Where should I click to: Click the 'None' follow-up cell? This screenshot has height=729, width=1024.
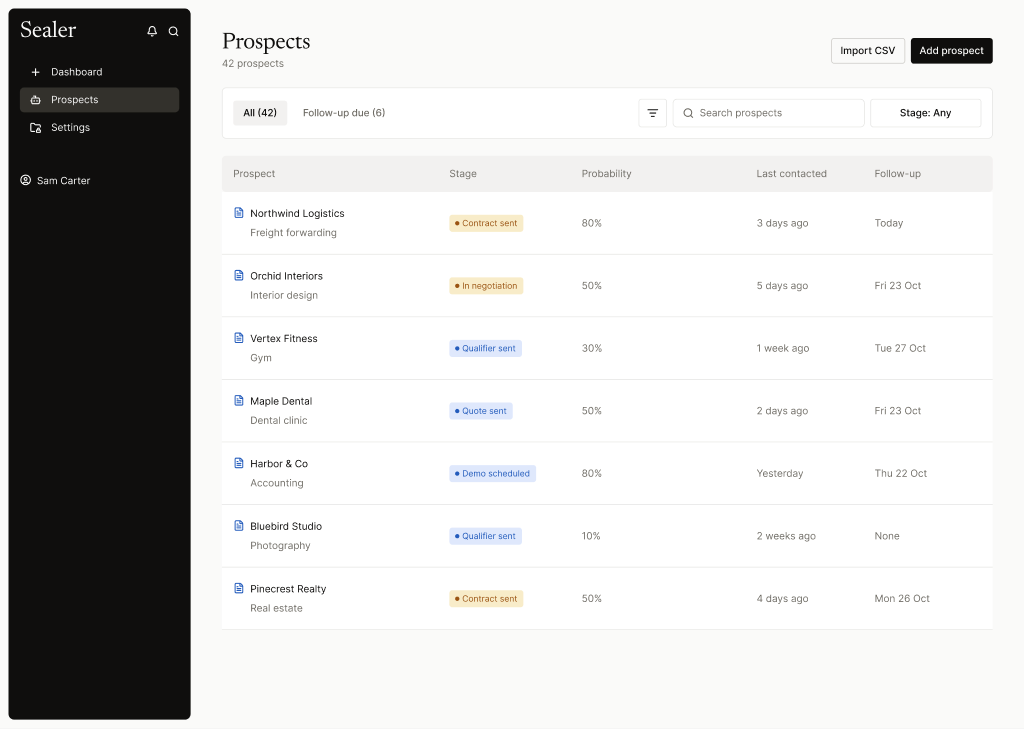coord(887,536)
